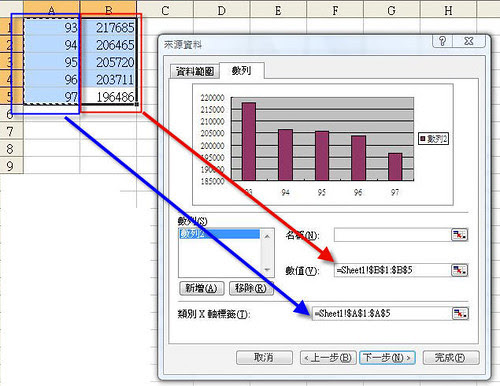Switch to the 資料範圍 tab
The height and width of the screenshot is (386, 500).
195,71
